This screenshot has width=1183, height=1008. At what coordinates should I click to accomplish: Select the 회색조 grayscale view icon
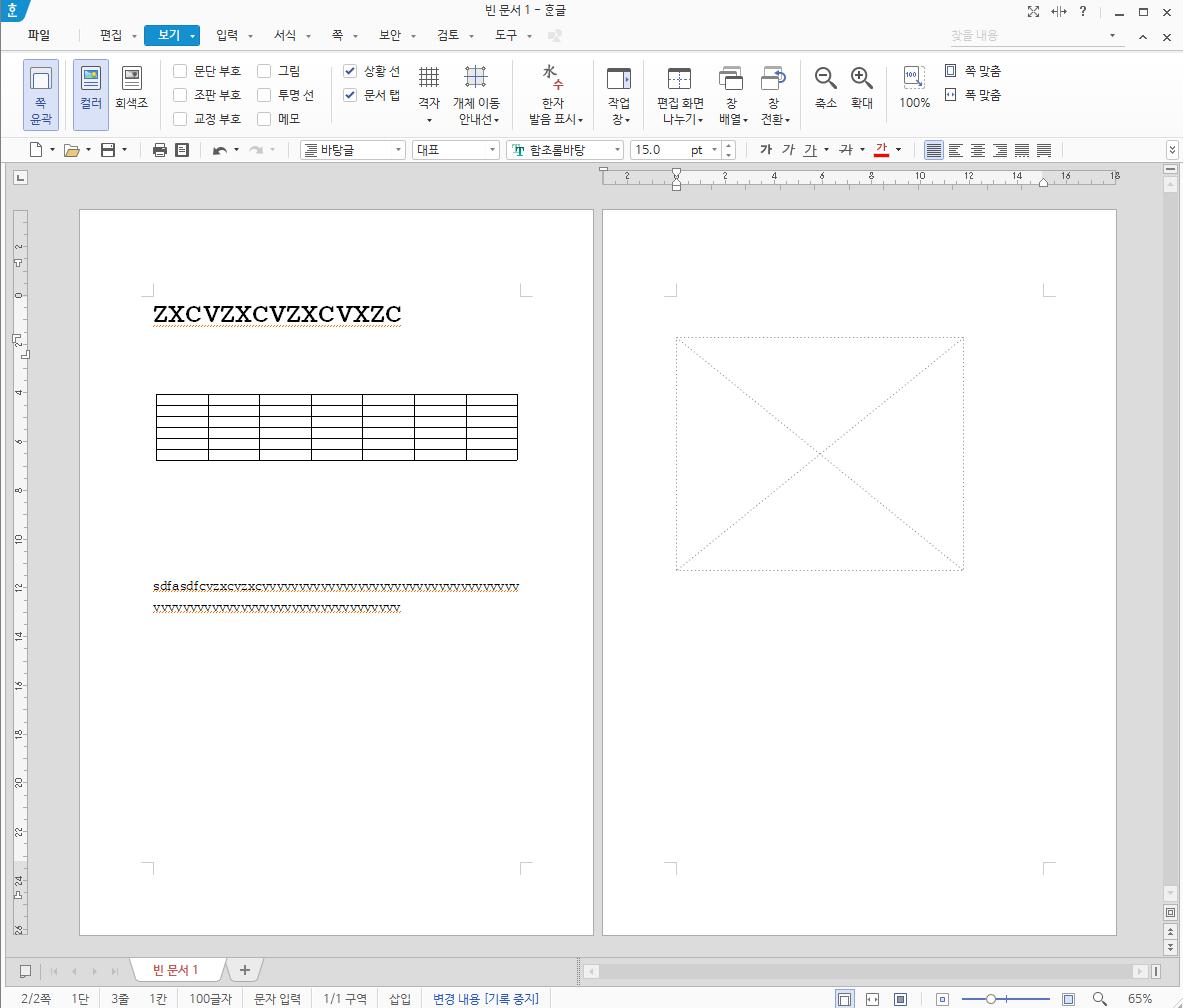pos(131,80)
